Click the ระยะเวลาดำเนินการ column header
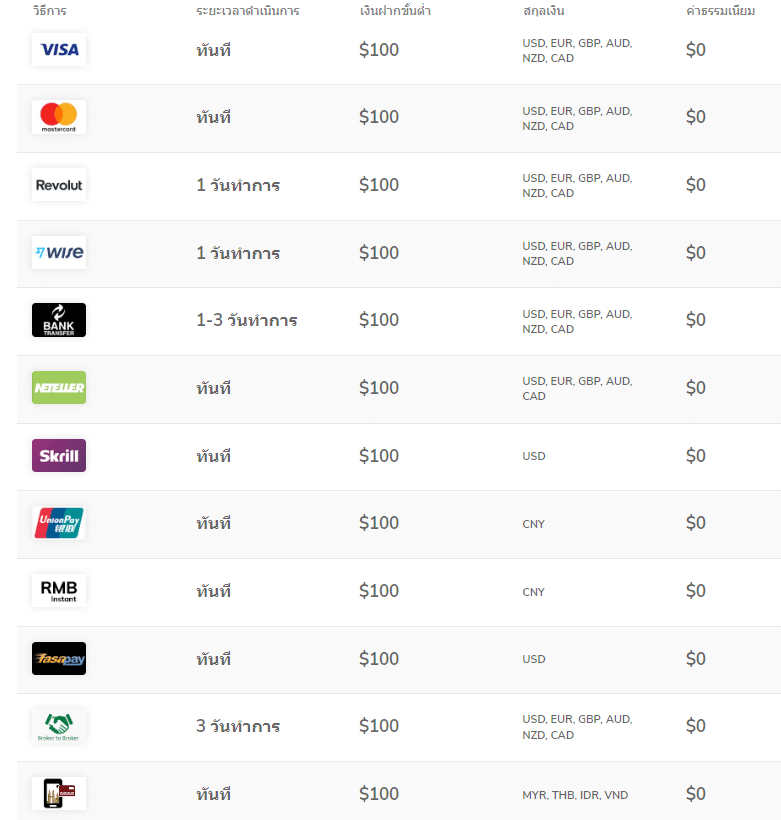Screen dimensions: 781x820 pyautogui.click(x=248, y=12)
